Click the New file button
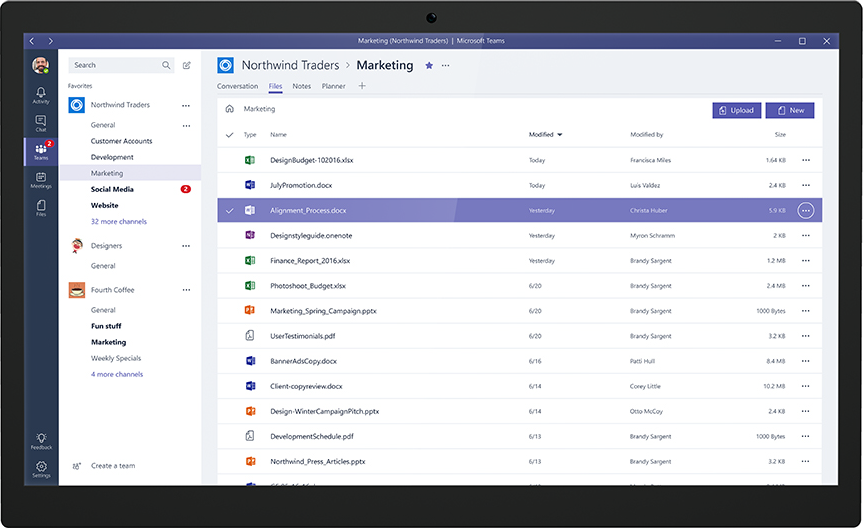This screenshot has width=863, height=528. point(790,111)
